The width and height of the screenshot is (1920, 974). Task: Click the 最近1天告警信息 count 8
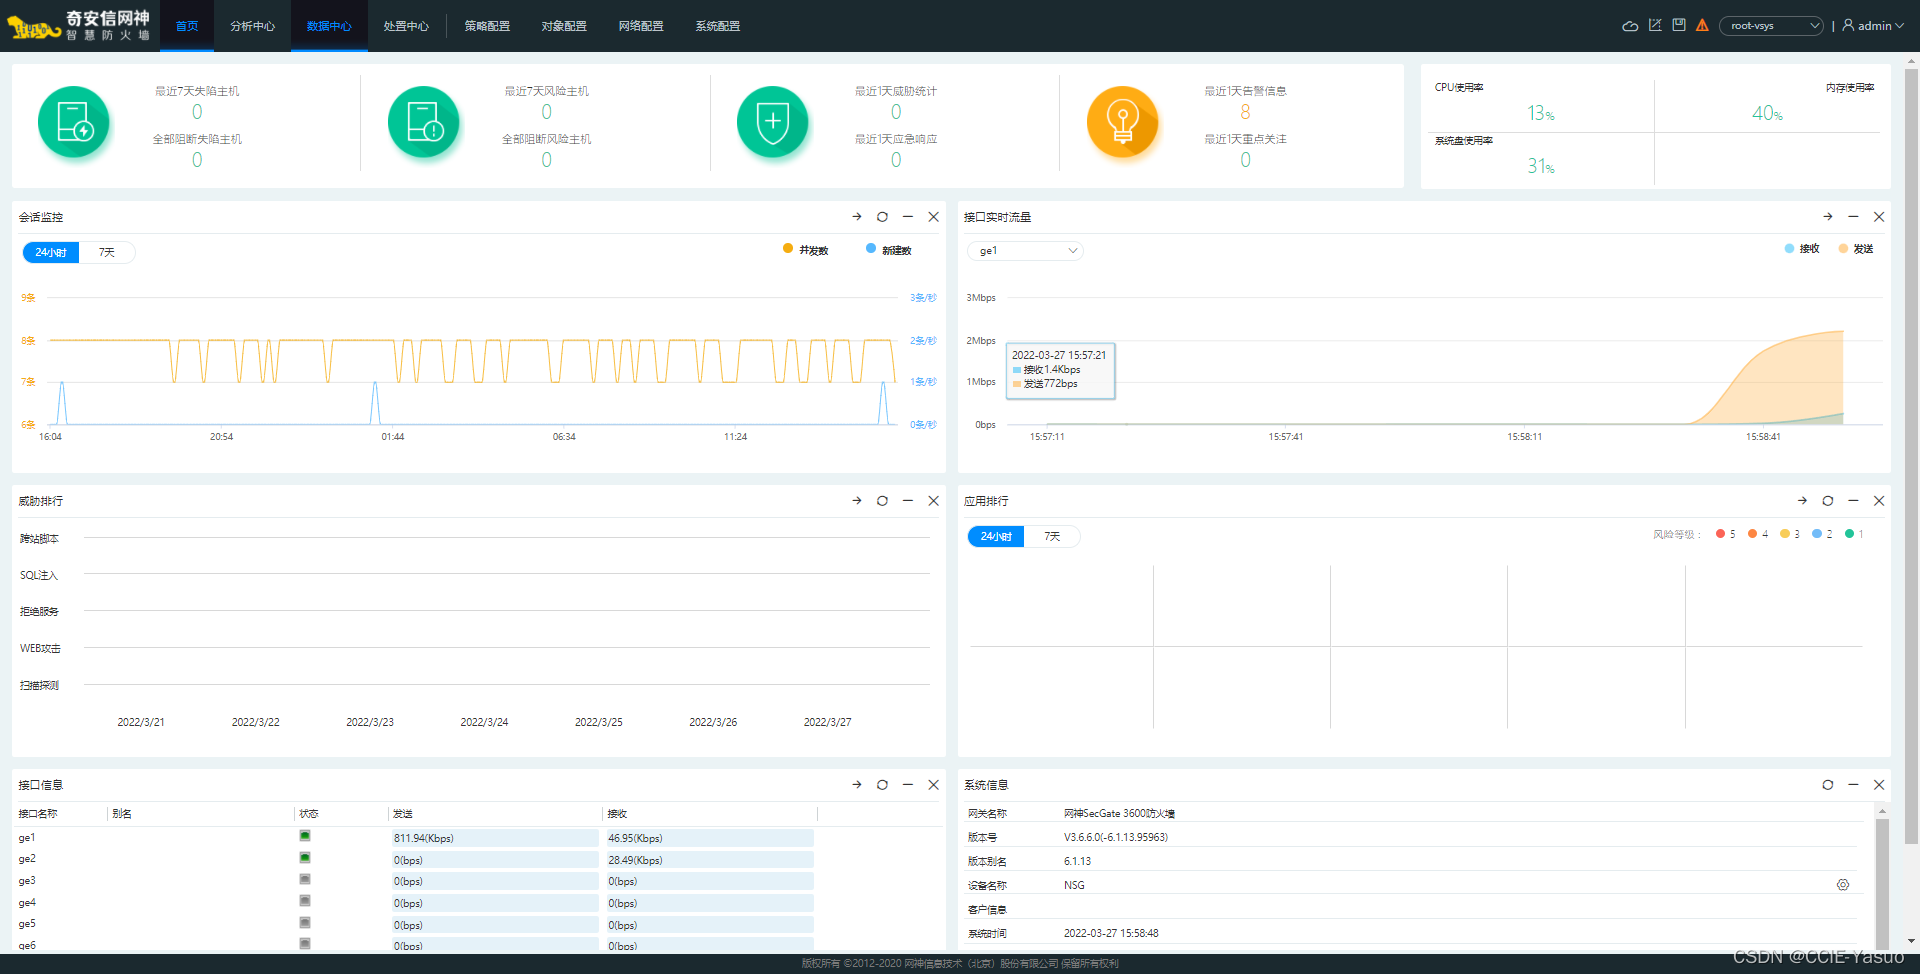[1245, 112]
